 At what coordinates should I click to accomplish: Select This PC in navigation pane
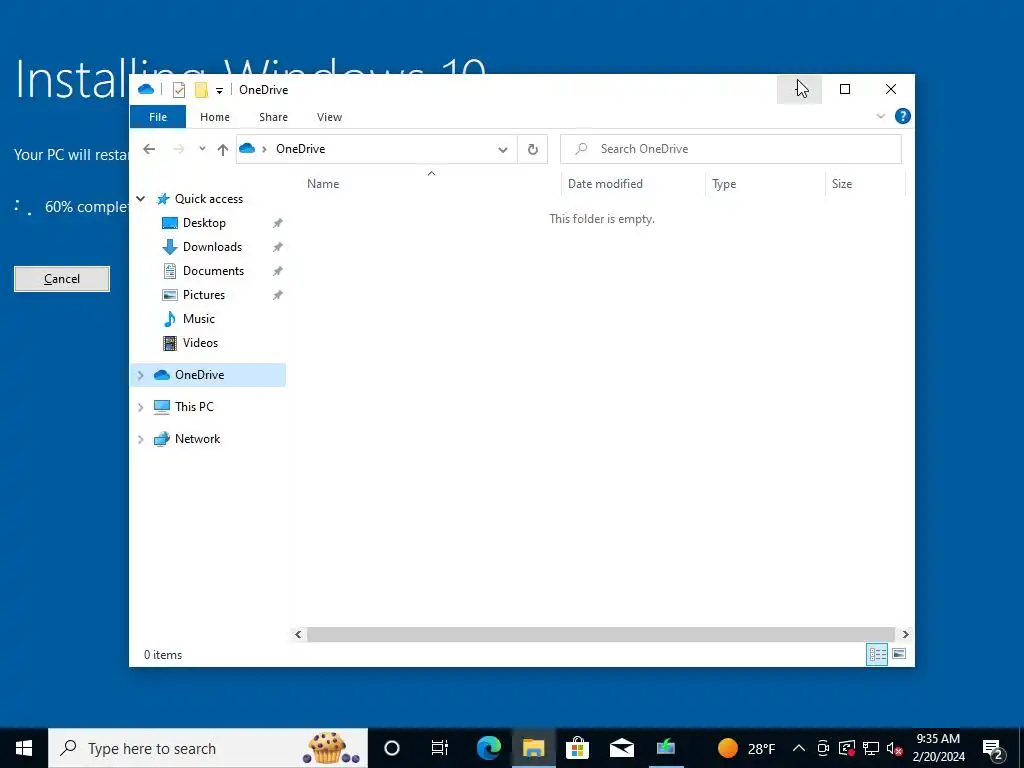click(194, 407)
